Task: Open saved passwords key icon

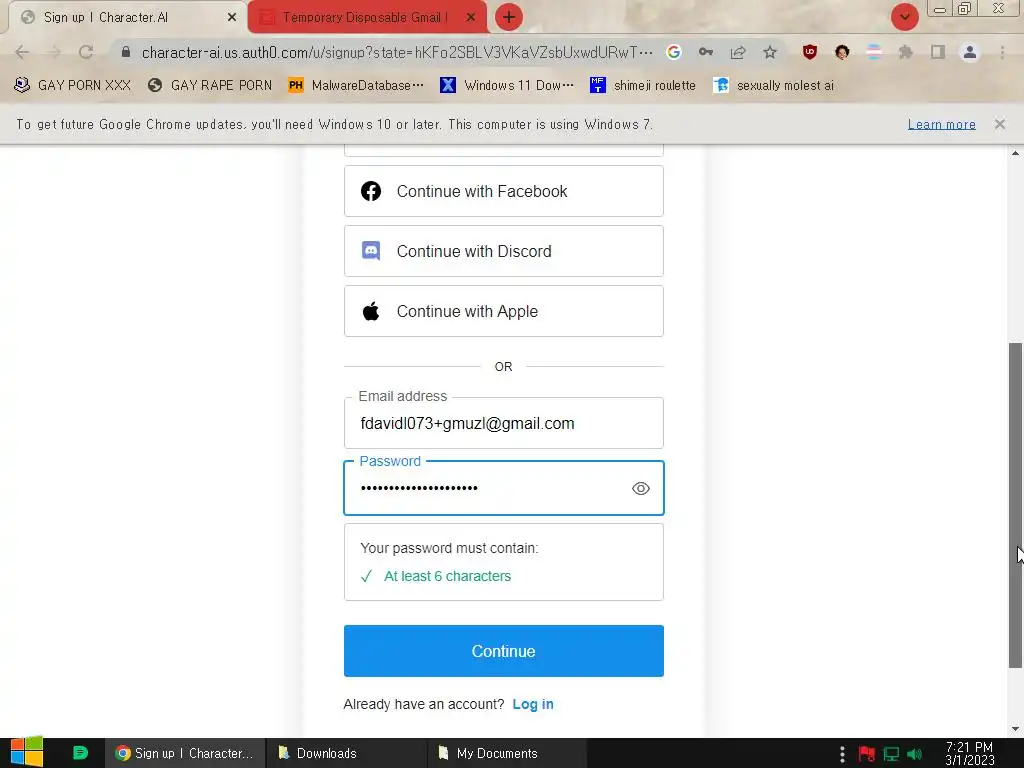Action: (x=706, y=52)
